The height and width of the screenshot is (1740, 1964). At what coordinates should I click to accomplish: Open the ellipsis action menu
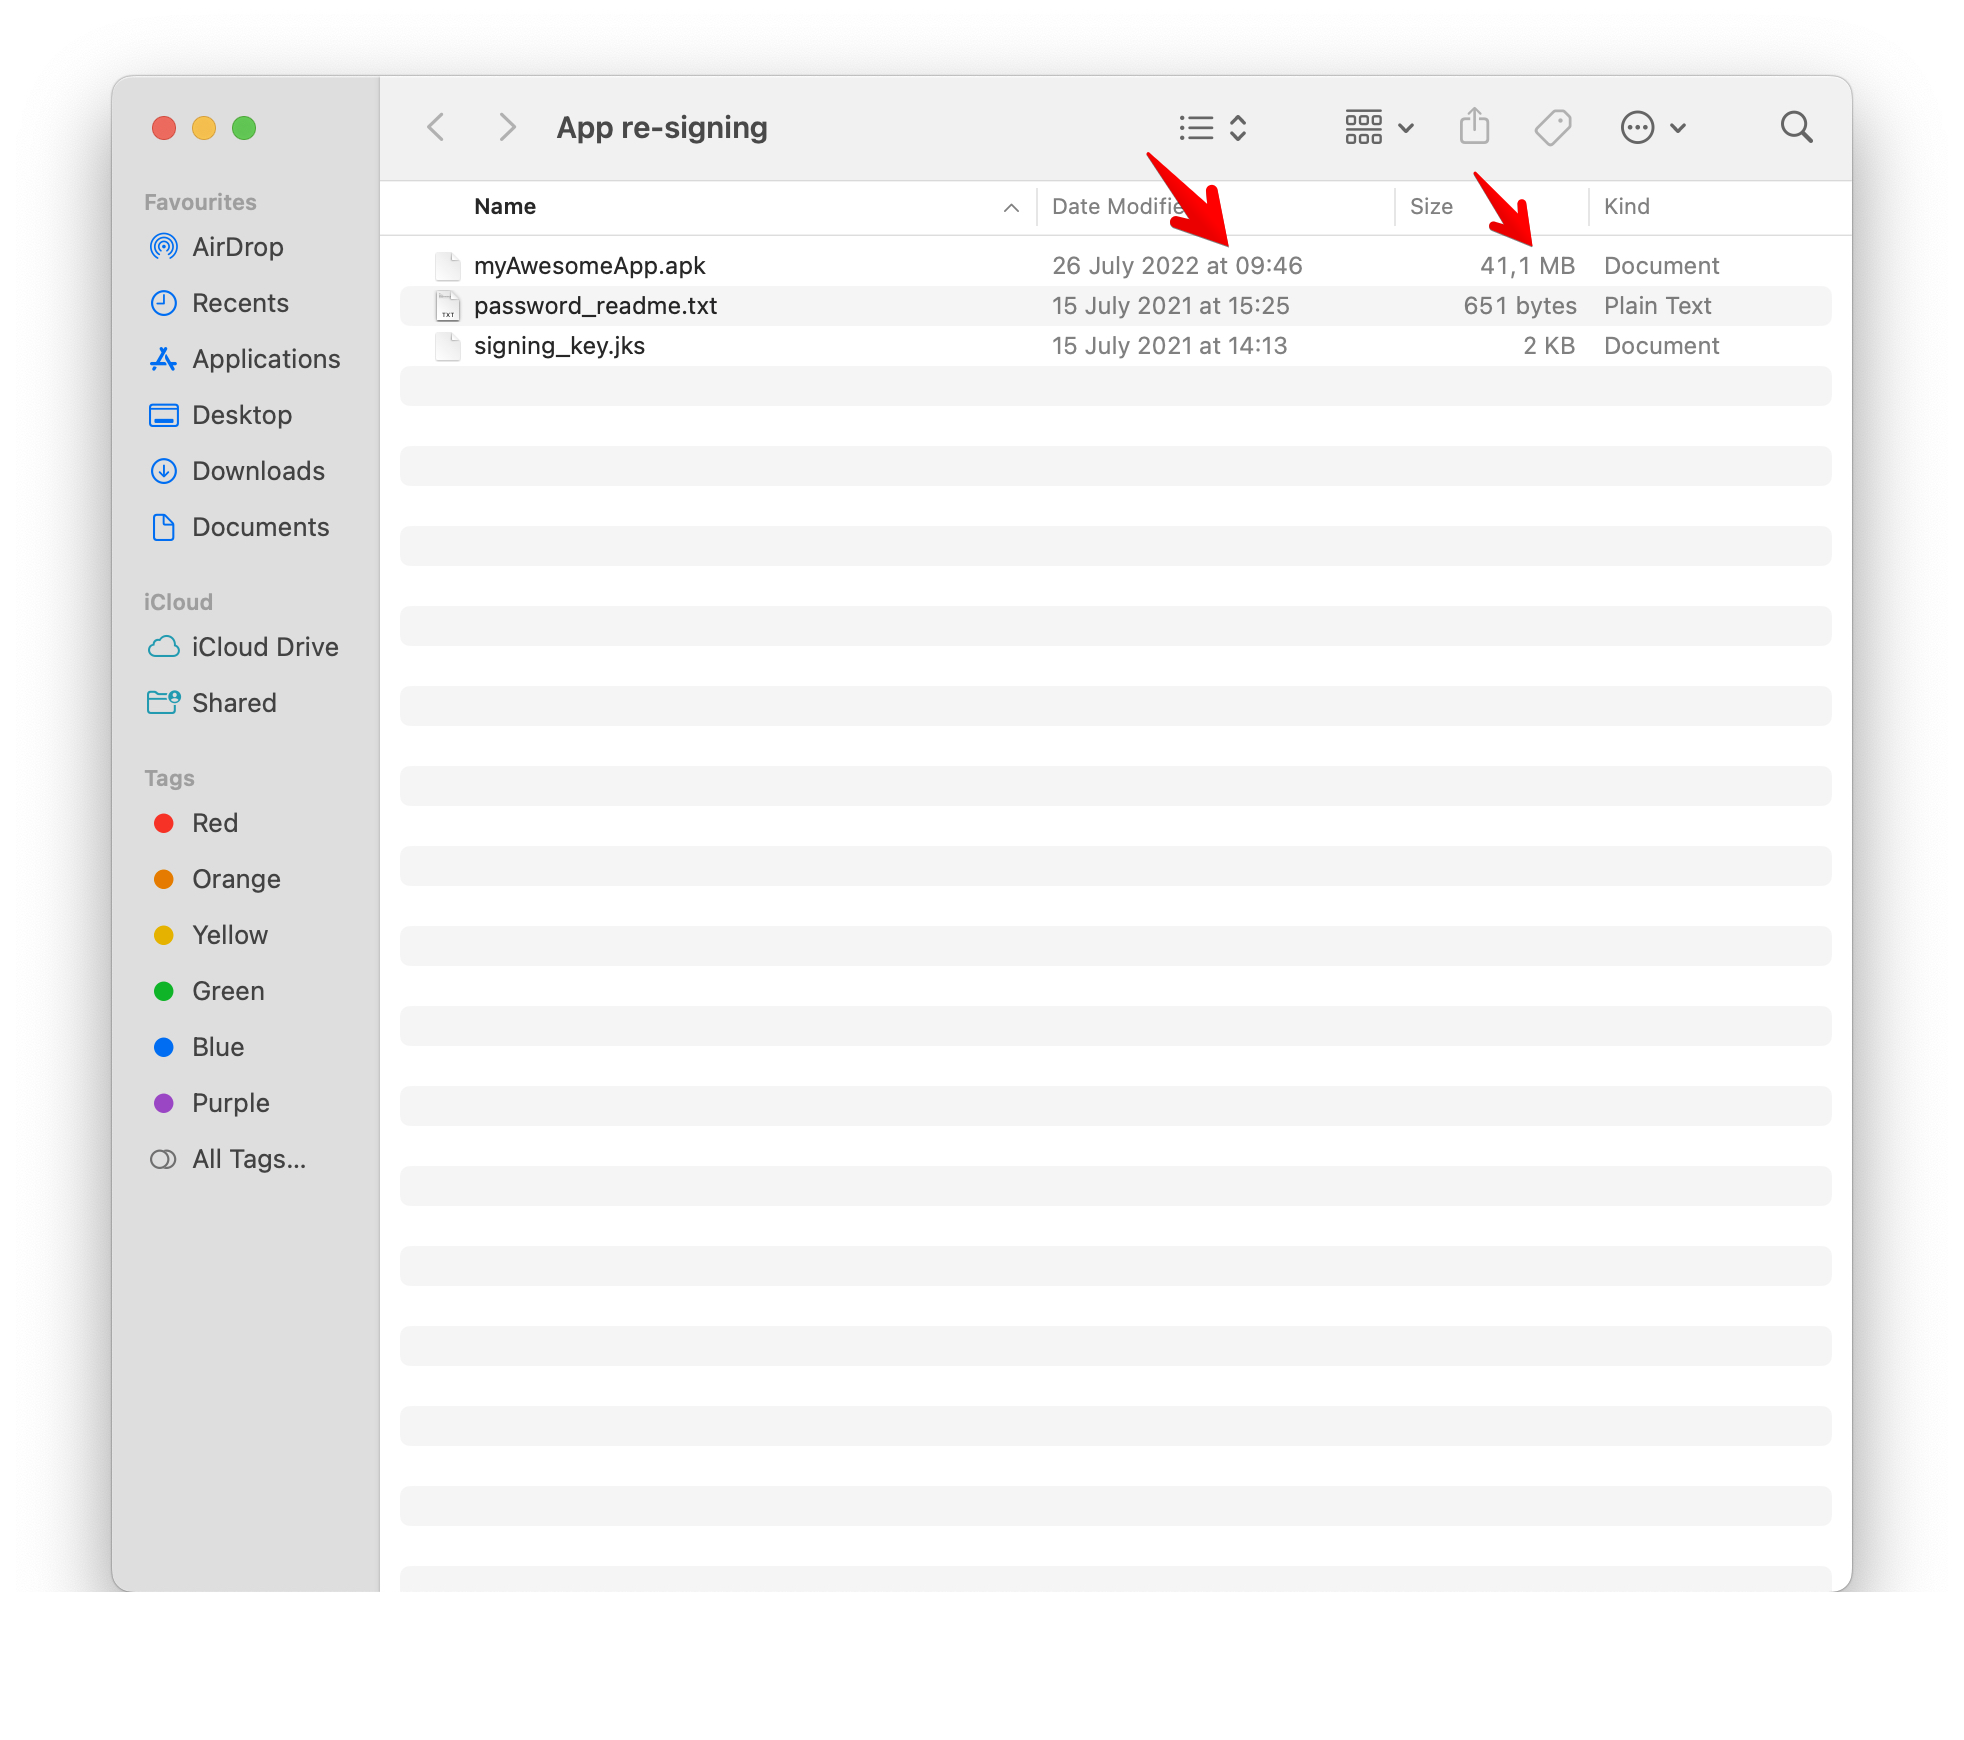point(1653,127)
